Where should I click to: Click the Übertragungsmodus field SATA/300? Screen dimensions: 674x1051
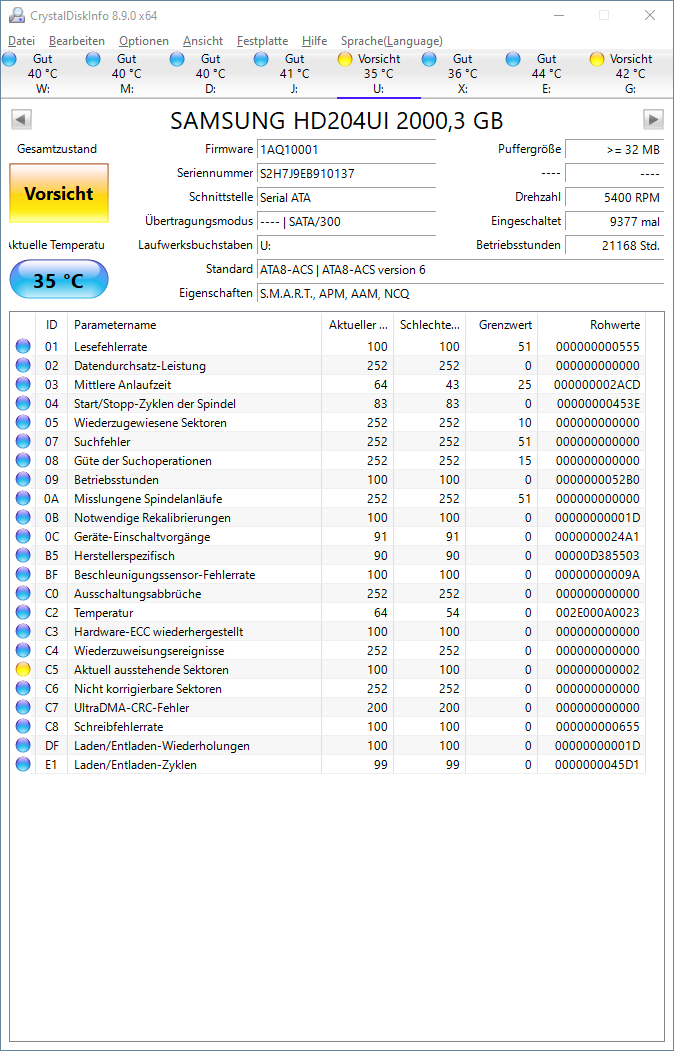pos(346,221)
